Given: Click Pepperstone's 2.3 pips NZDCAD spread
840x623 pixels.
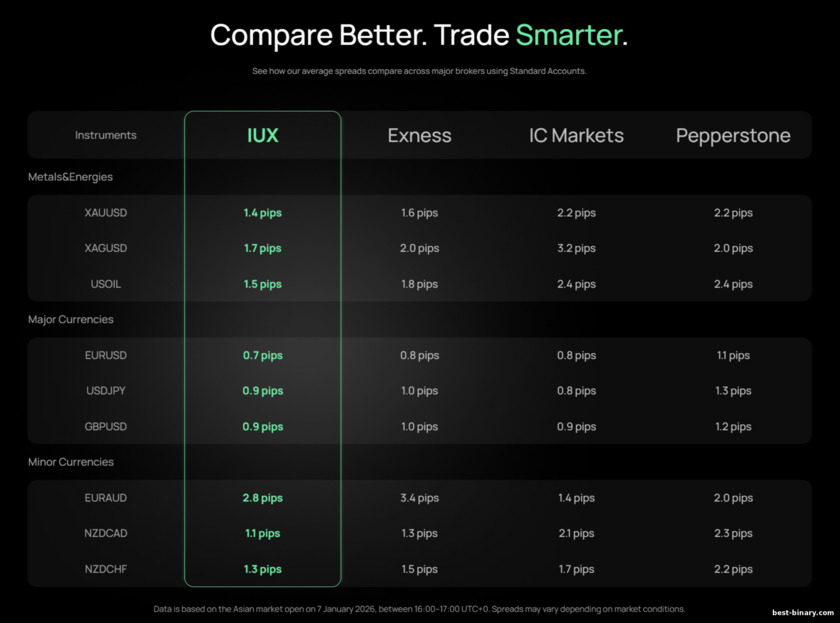Looking at the screenshot, I should pyautogui.click(x=733, y=533).
